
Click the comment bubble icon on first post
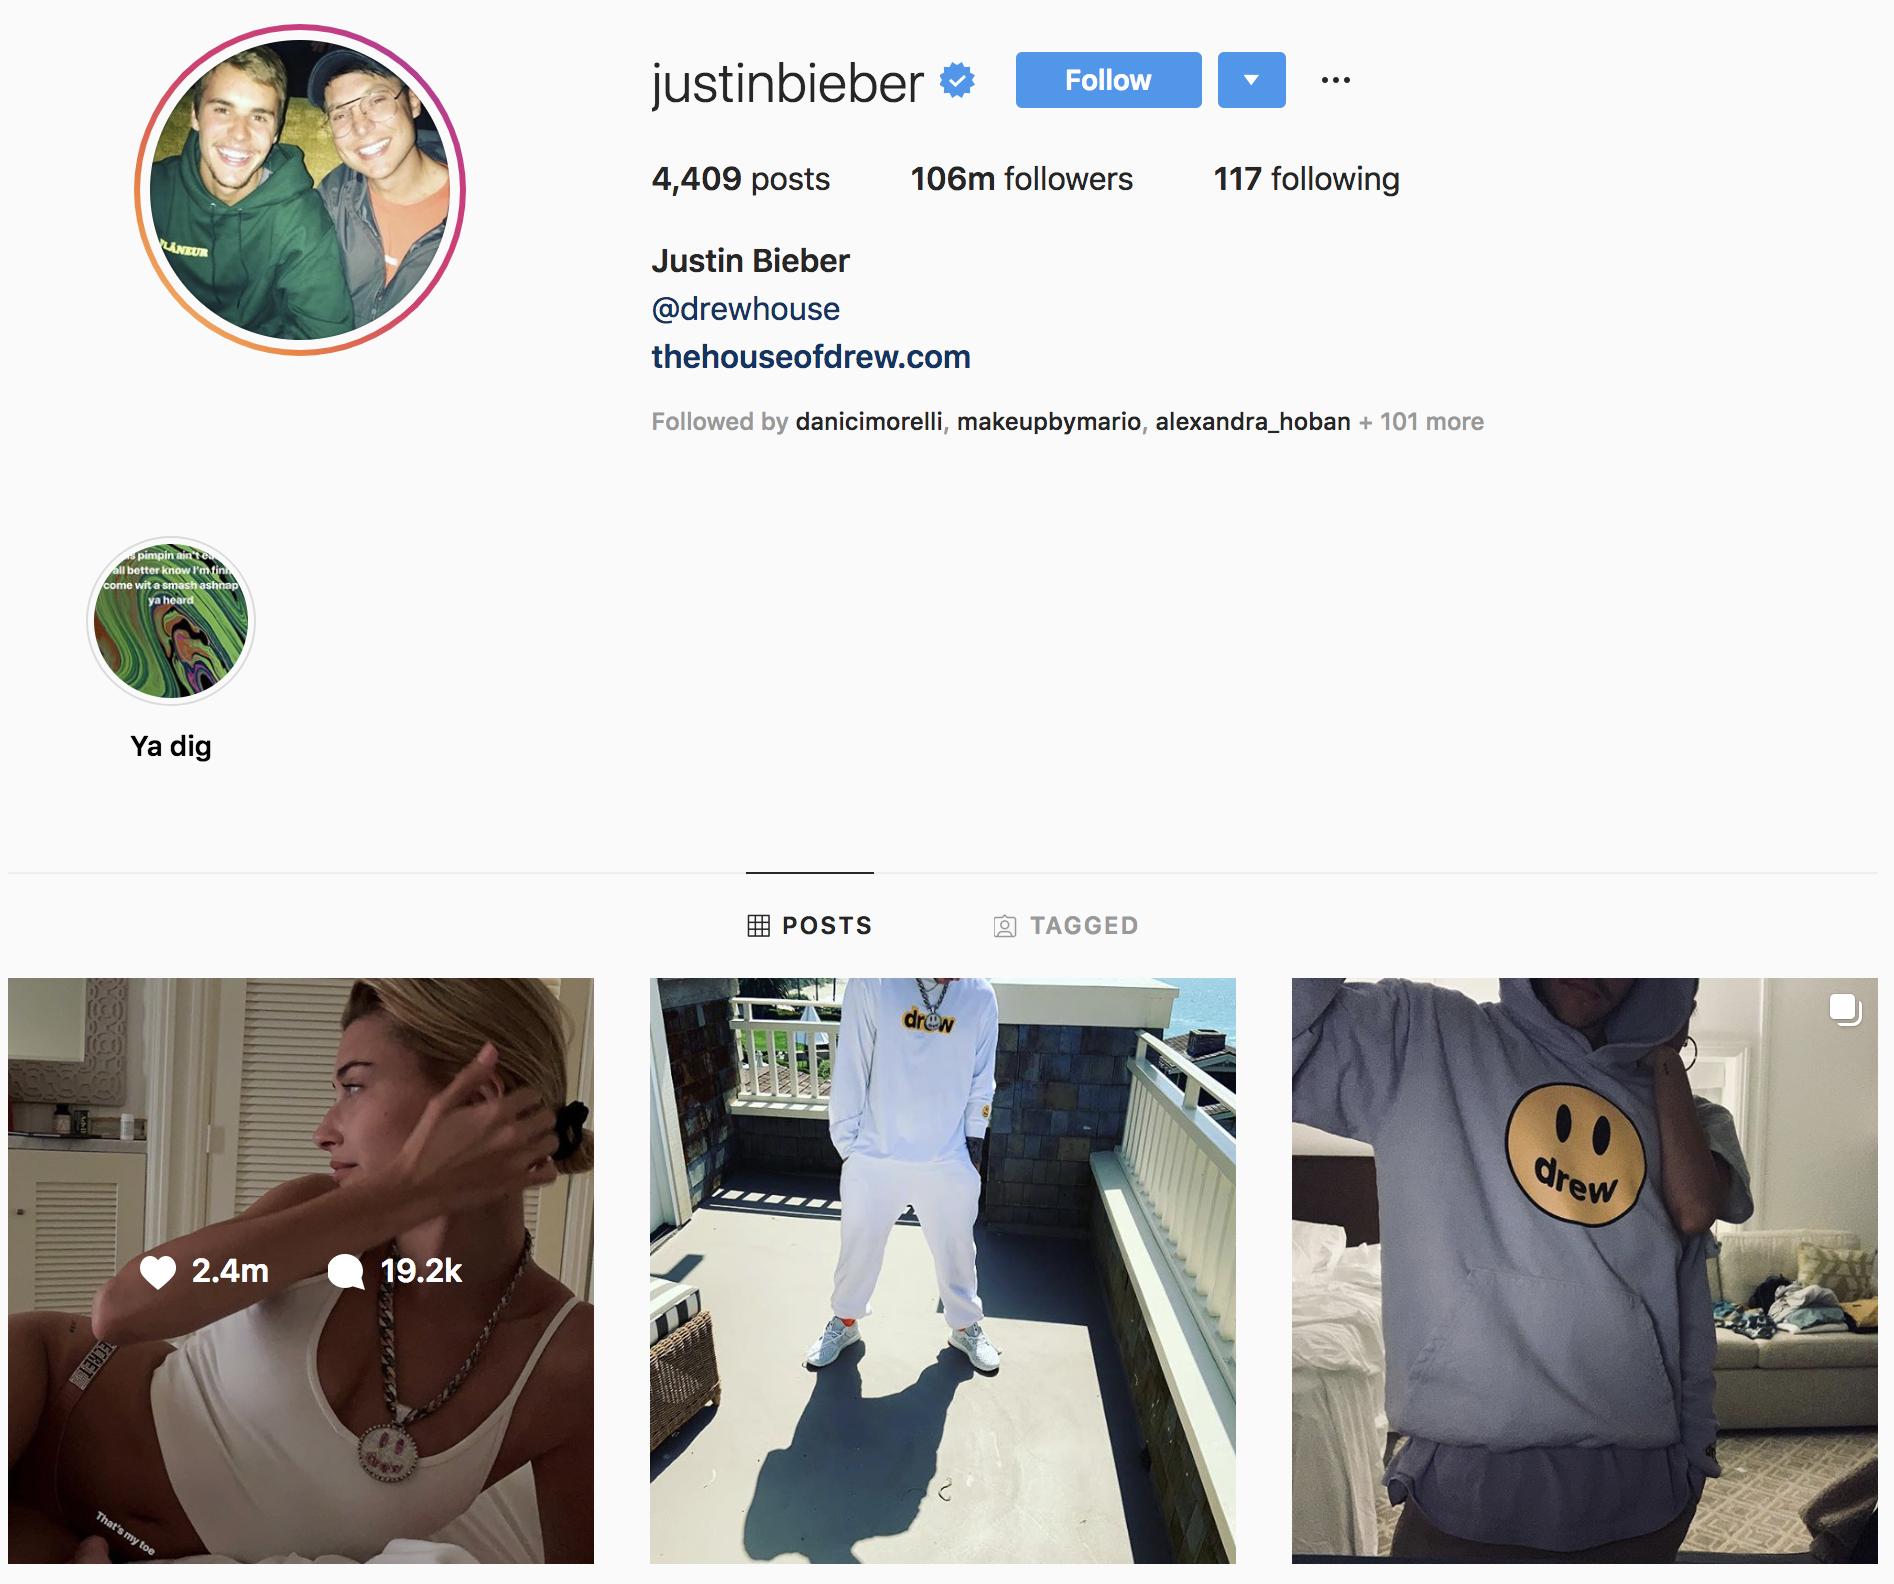(346, 1271)
